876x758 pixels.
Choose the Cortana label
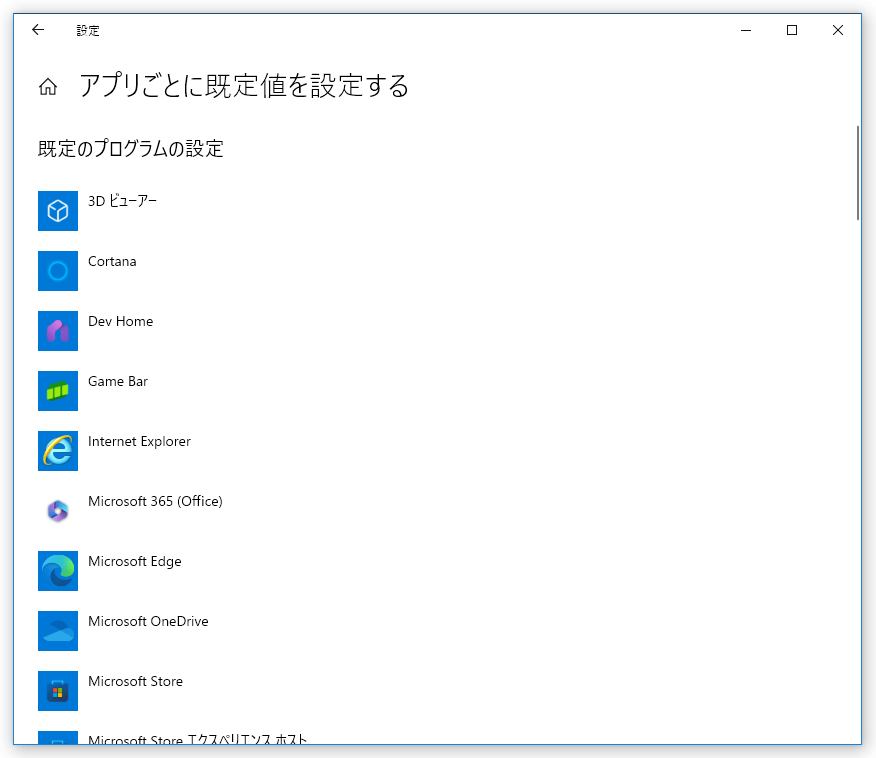[x=112, y=261]
